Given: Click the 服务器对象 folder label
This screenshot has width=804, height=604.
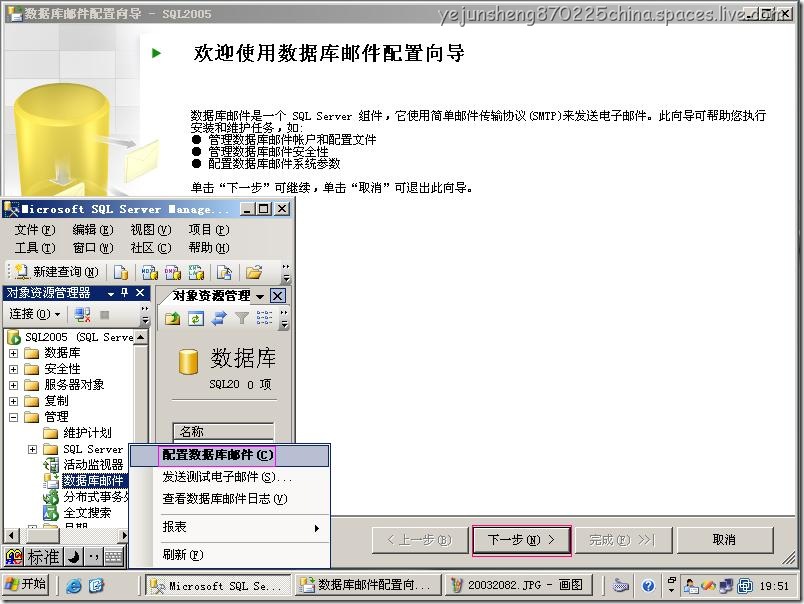Looking at the screenshot, I should coord(74,385).
